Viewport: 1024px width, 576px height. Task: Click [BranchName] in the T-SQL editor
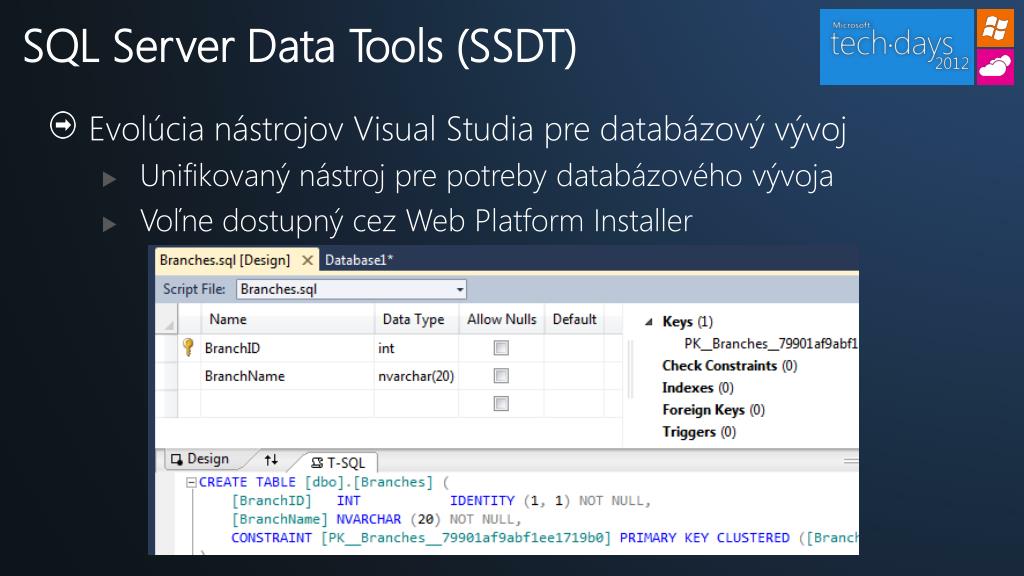tap(280, 519)
